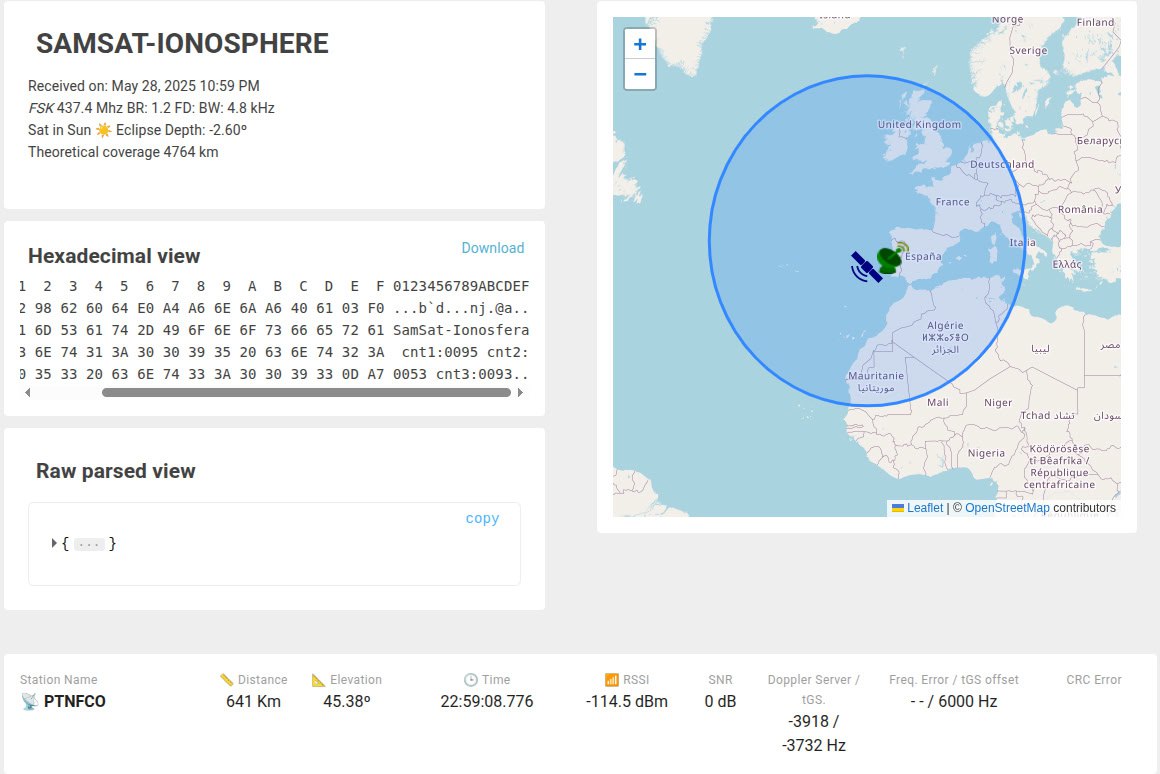Click the hex view left scroll arrow
Viewport: 1160px width, 774px height.
[x=28, y=393]
